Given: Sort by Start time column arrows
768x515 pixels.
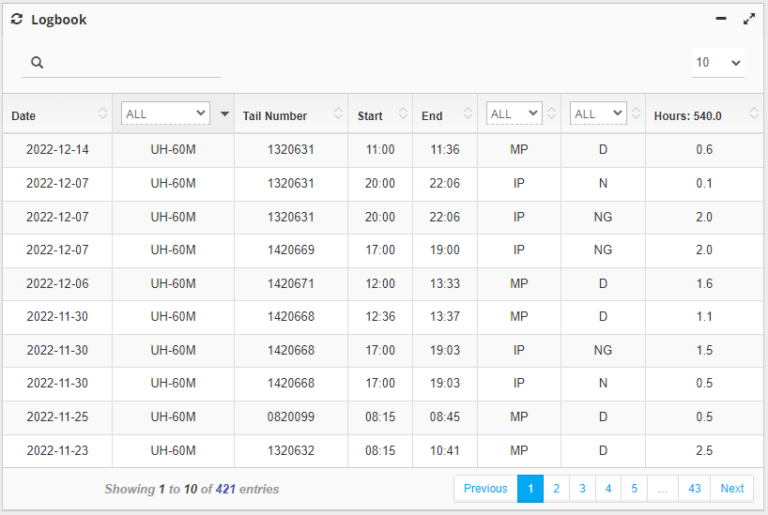Looking at the screenshot, I should coord(402,115).
